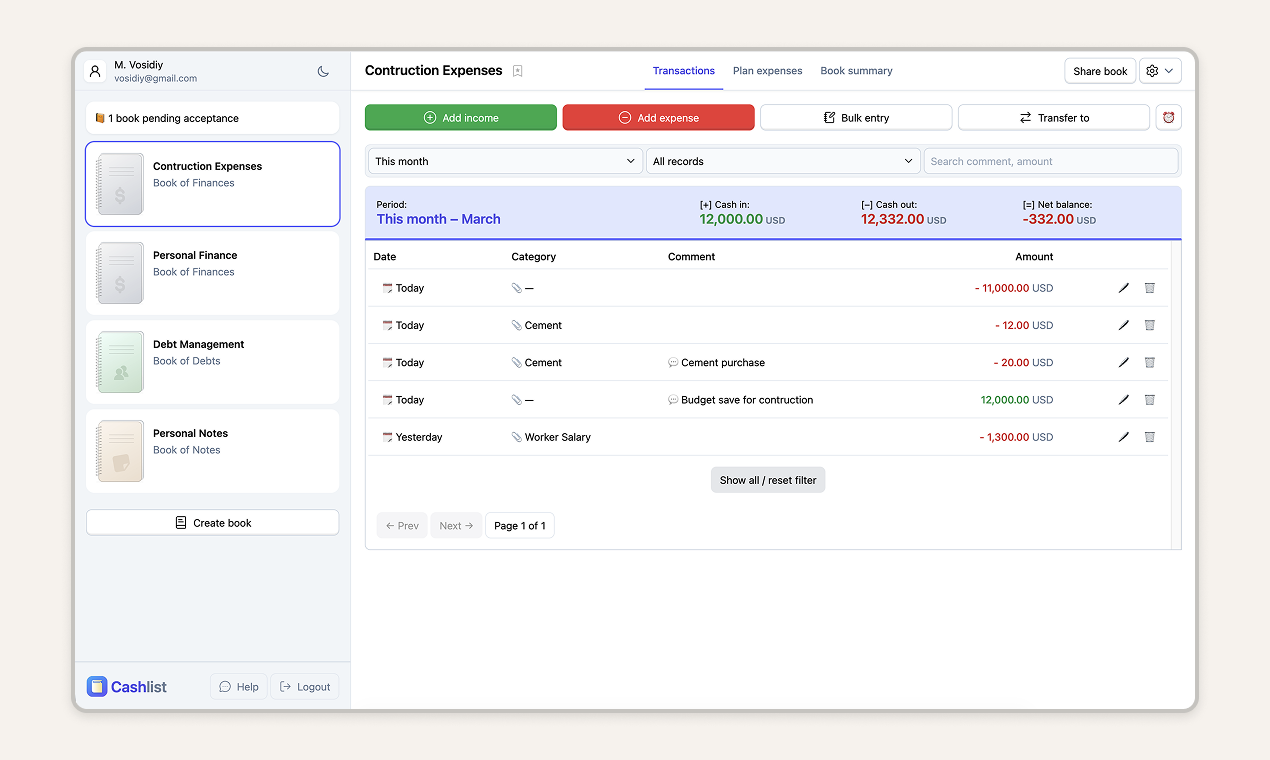1270x760 pixels.
Task: Open the All records filter dropdown
Action: point(783,160)
